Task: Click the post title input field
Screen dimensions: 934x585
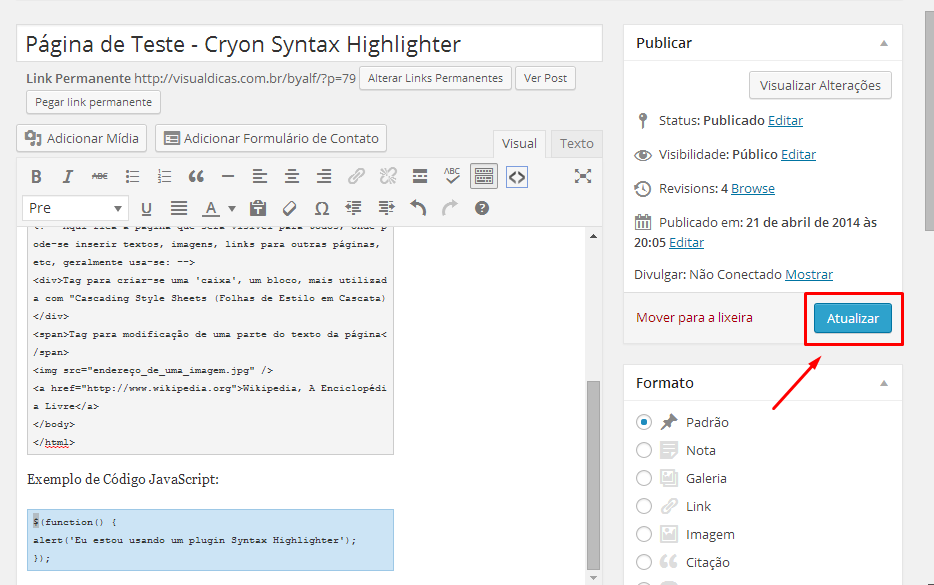Action: [x=309, y=43]
